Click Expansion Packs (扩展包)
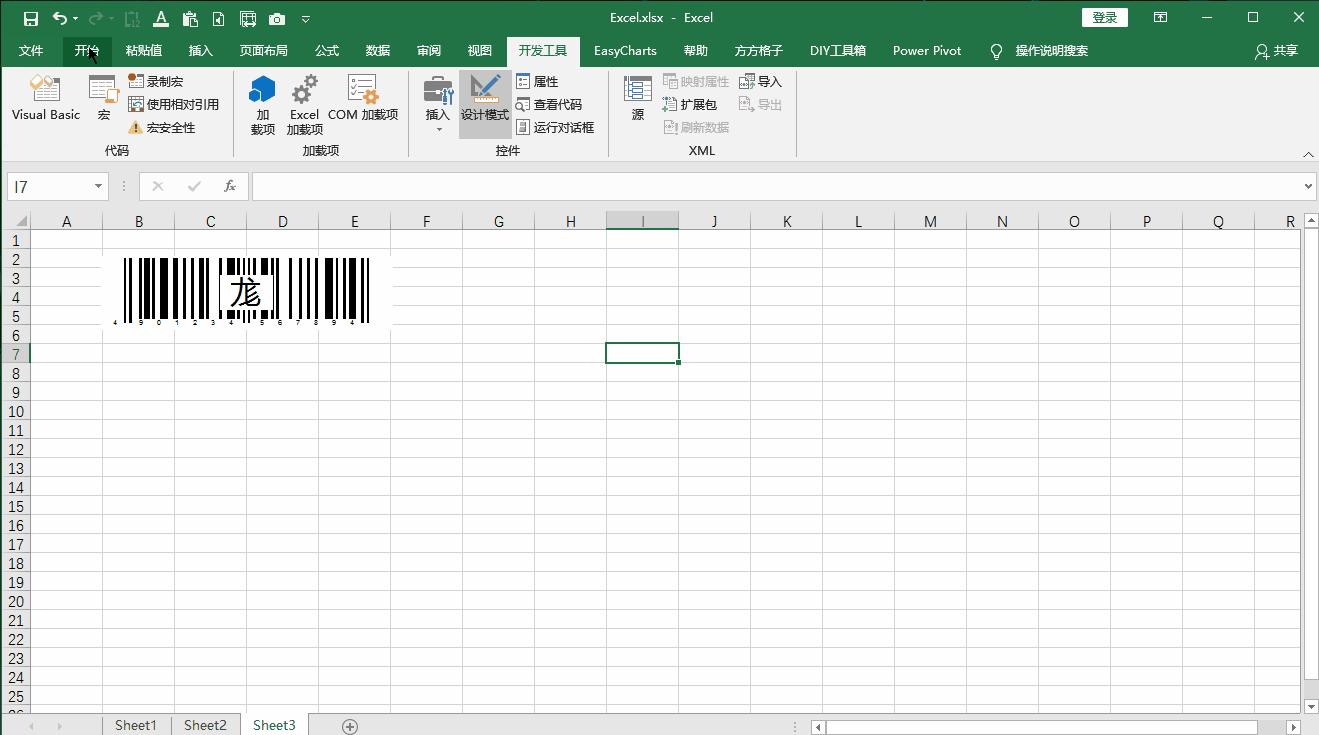This screenshot has height=735, width=1319. pos(690,105)
